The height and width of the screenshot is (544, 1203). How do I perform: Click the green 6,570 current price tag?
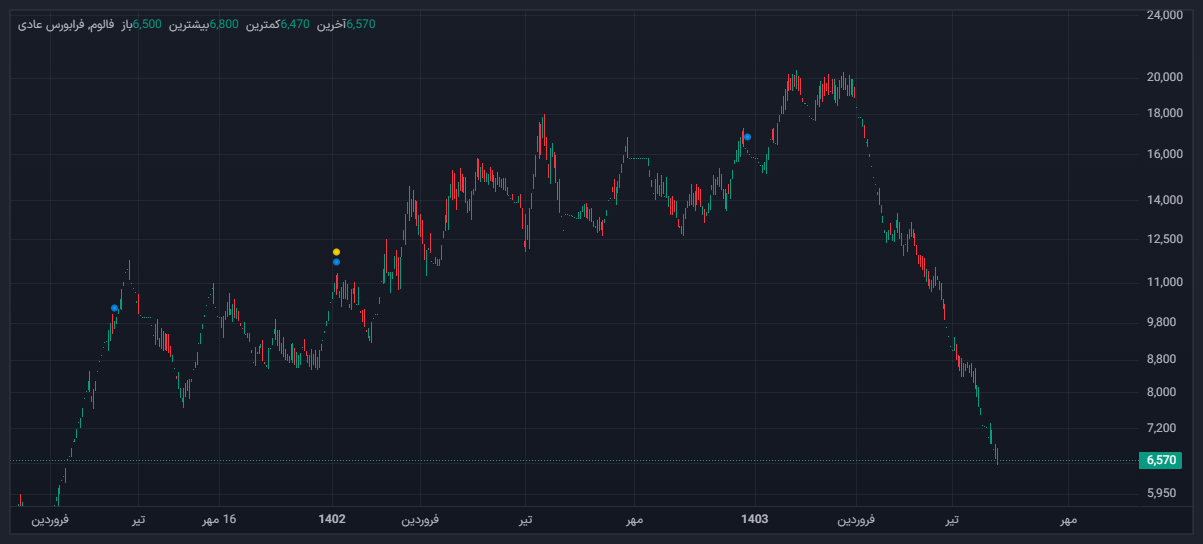pyautogui.click(x=1161, y=460)
